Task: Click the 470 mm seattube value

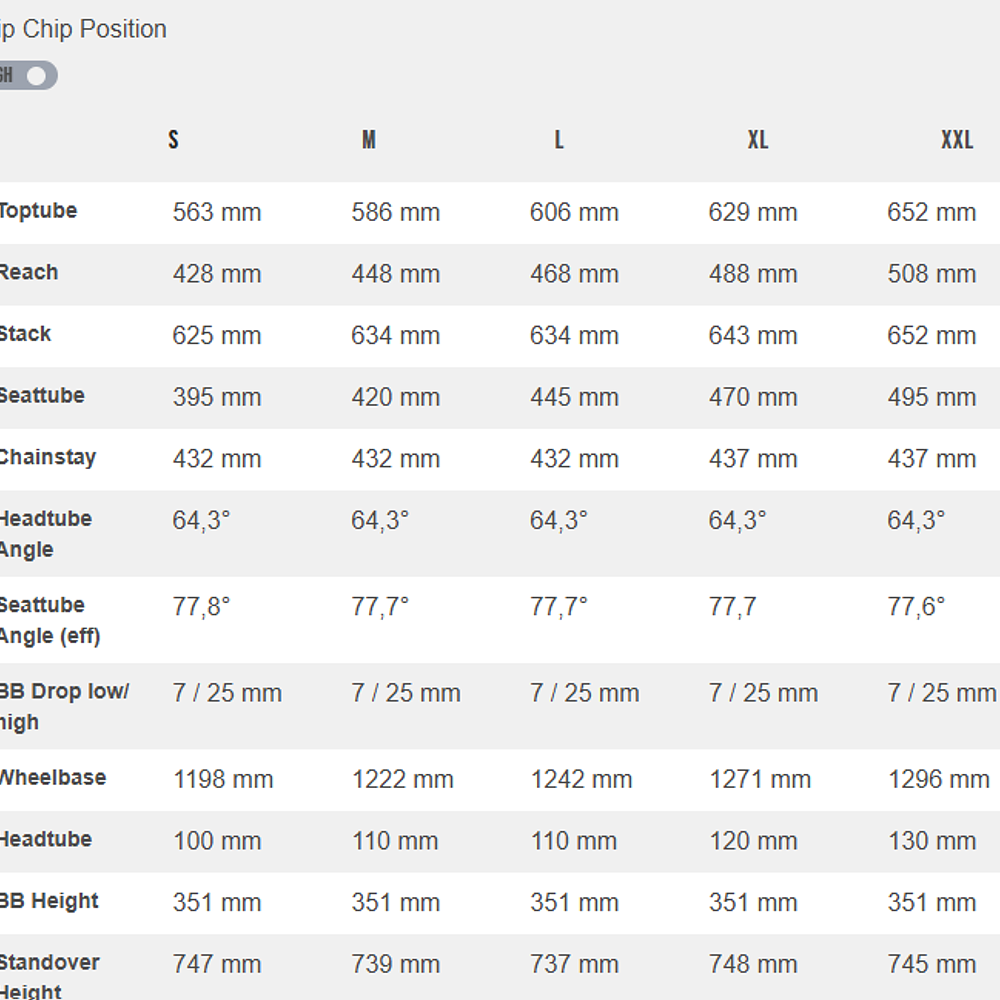Action: (x=753, y=398)
